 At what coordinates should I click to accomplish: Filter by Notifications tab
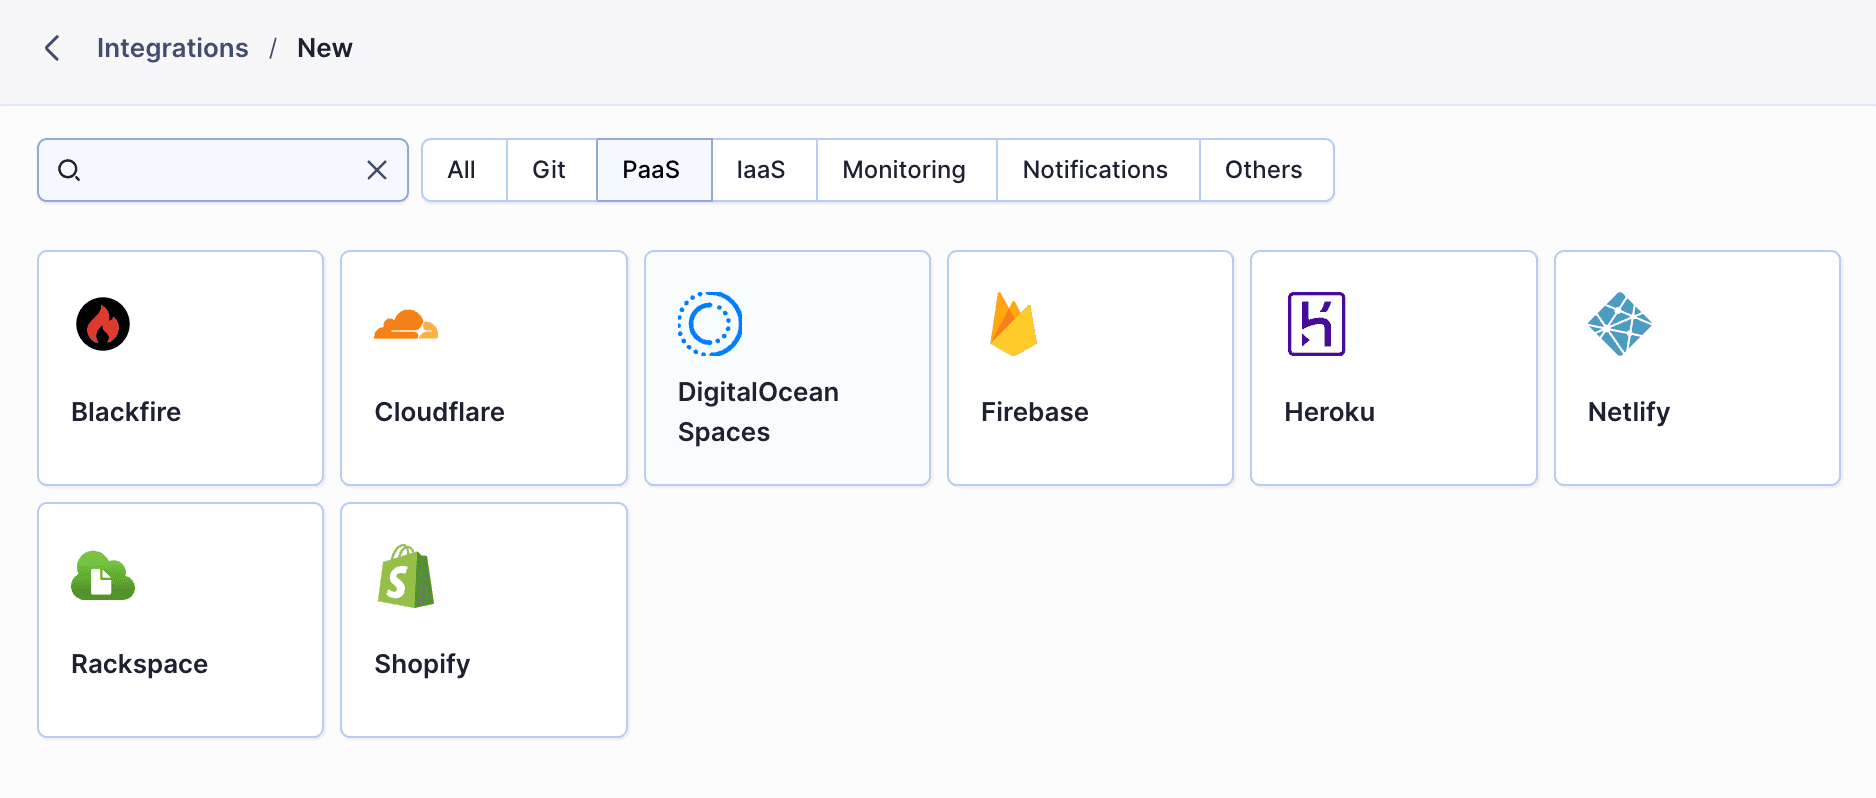tap(1097, 170)
